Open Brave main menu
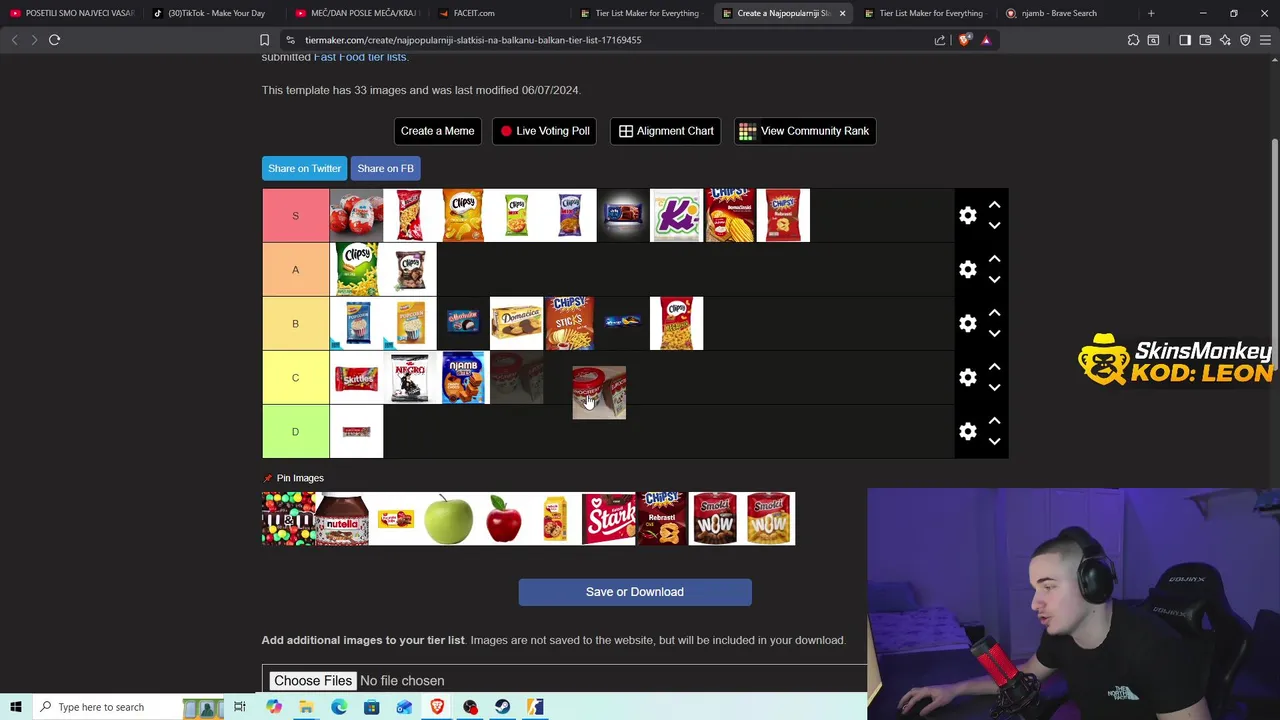 (x=1265, y=40)
